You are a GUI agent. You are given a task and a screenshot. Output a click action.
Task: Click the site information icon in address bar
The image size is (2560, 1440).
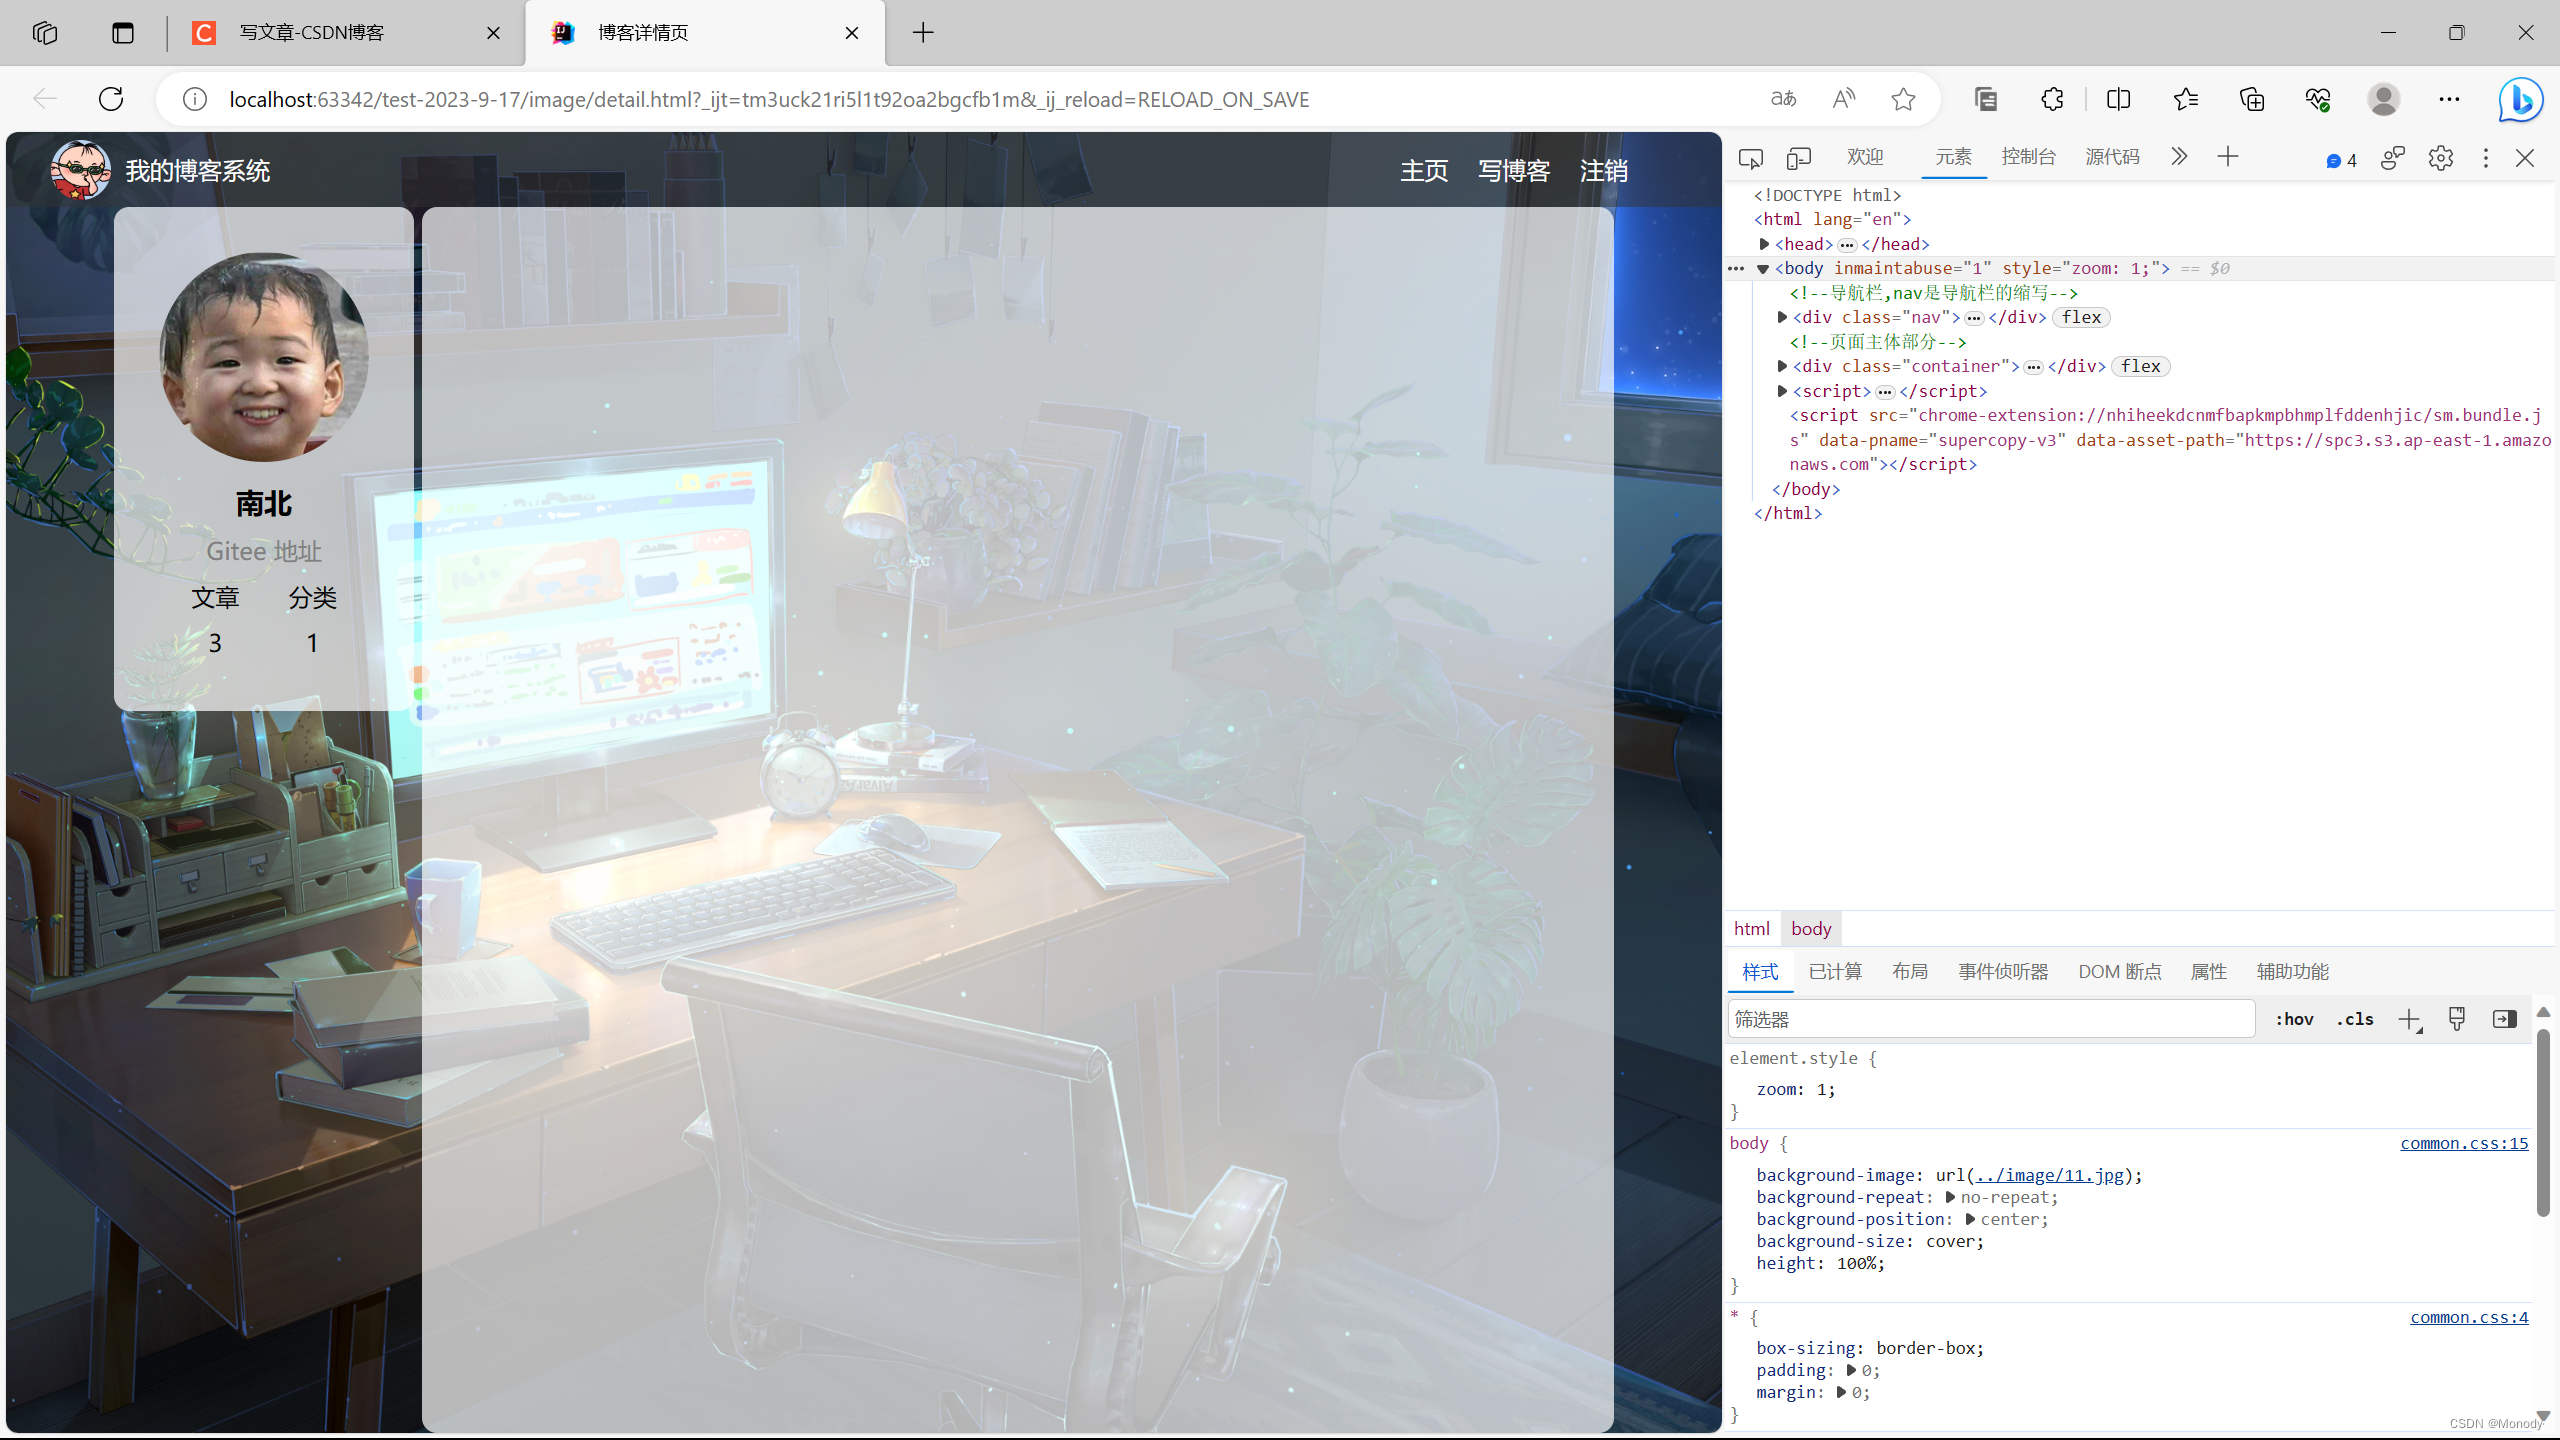click(x=195, y=99)
